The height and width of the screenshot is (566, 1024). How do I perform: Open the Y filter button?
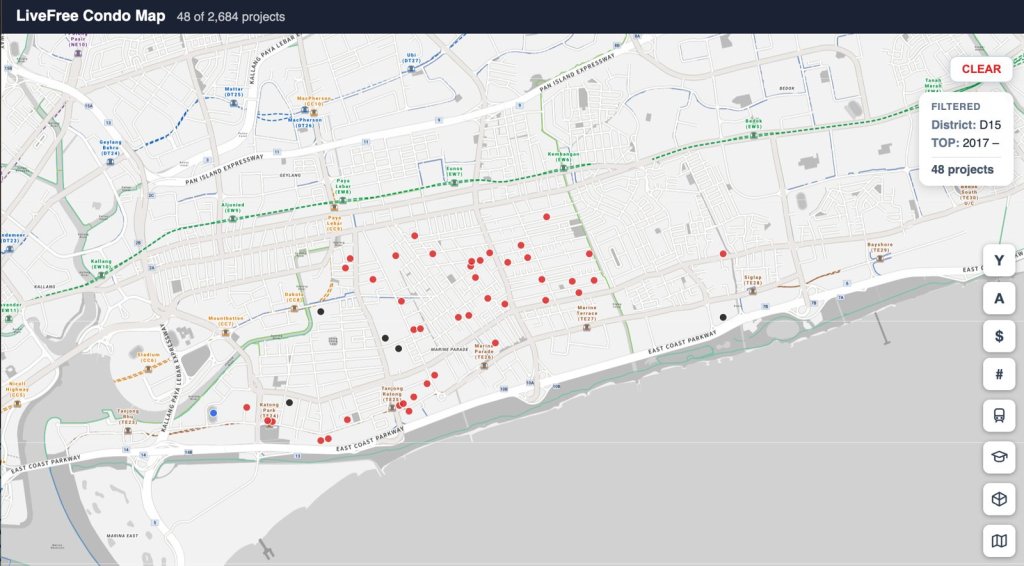tap(999, 260)
